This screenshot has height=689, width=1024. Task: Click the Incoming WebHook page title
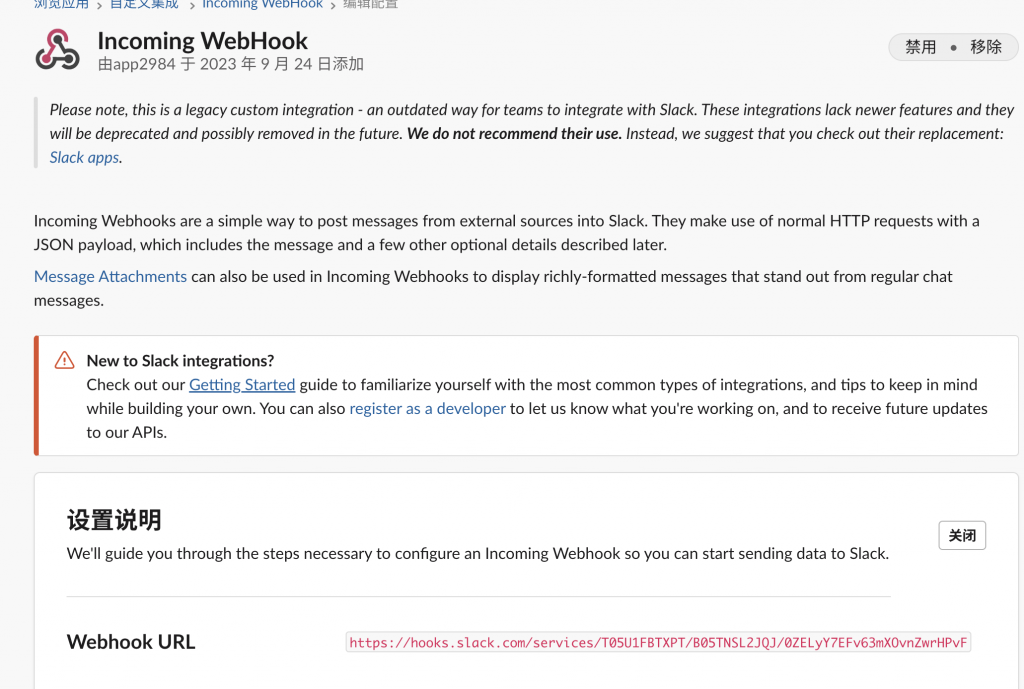tap(203, 41)
